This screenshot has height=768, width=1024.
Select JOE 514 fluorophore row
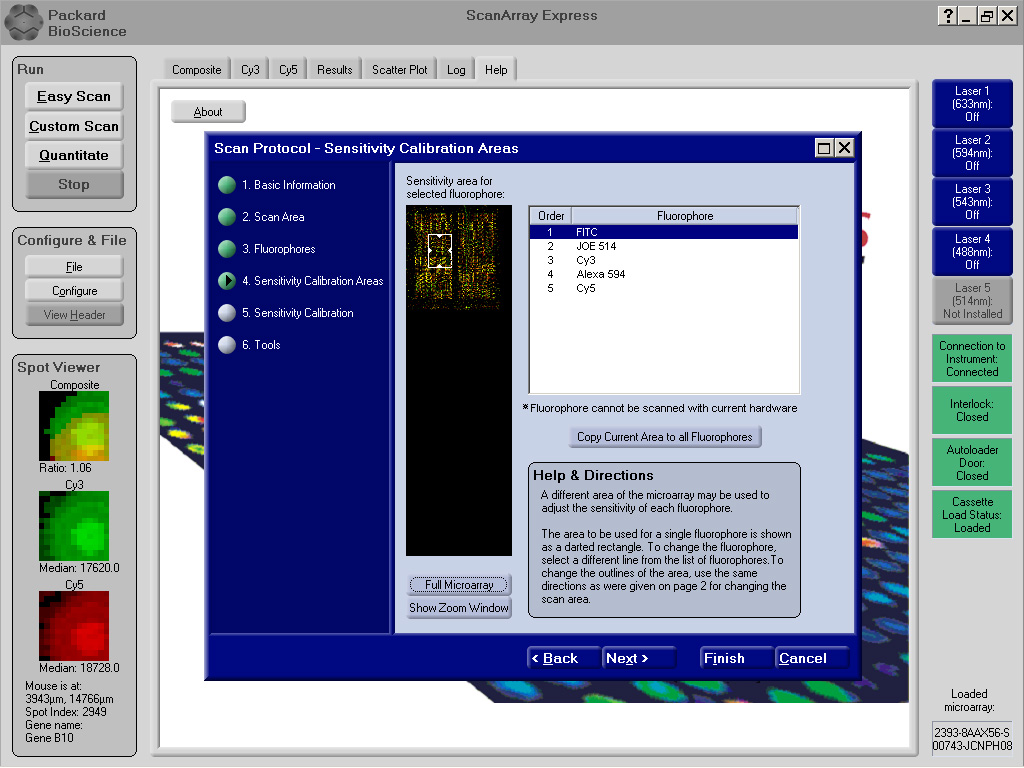point(664,246)
